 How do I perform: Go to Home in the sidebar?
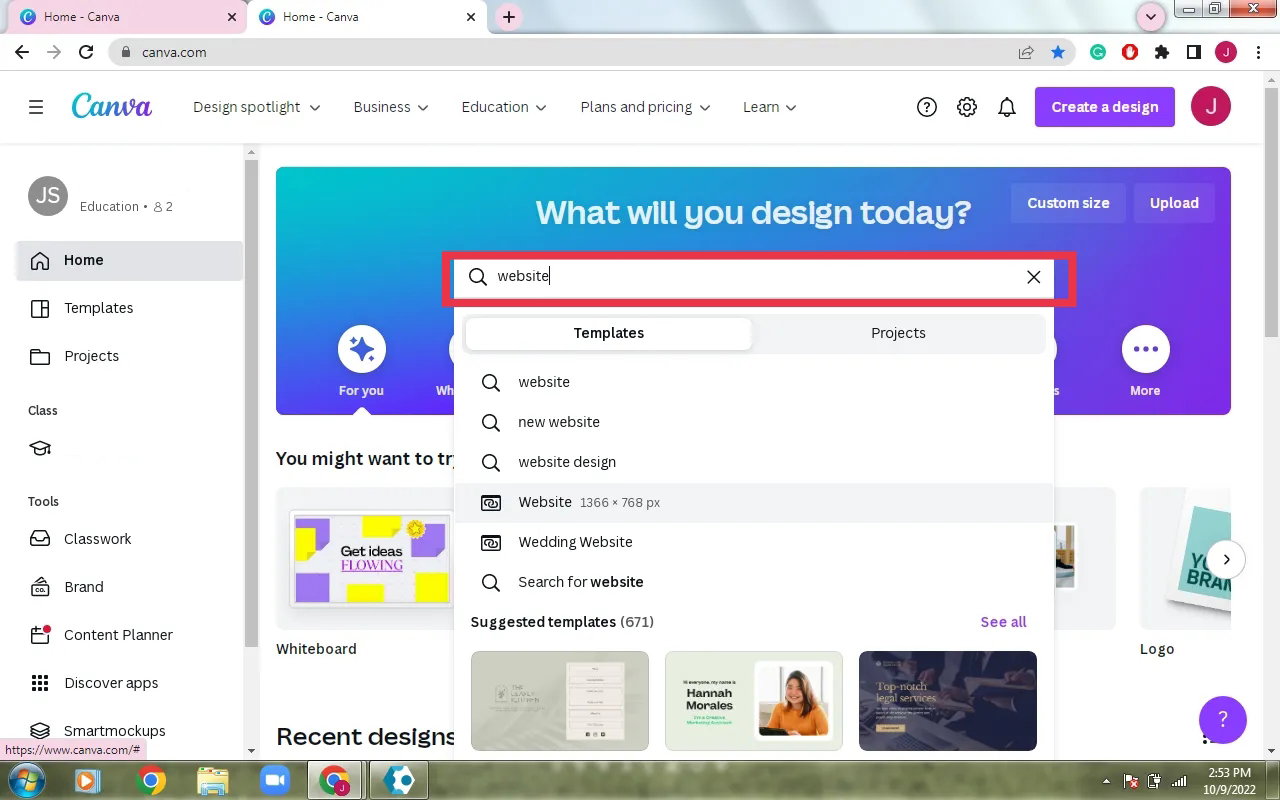tap(130, 260)
